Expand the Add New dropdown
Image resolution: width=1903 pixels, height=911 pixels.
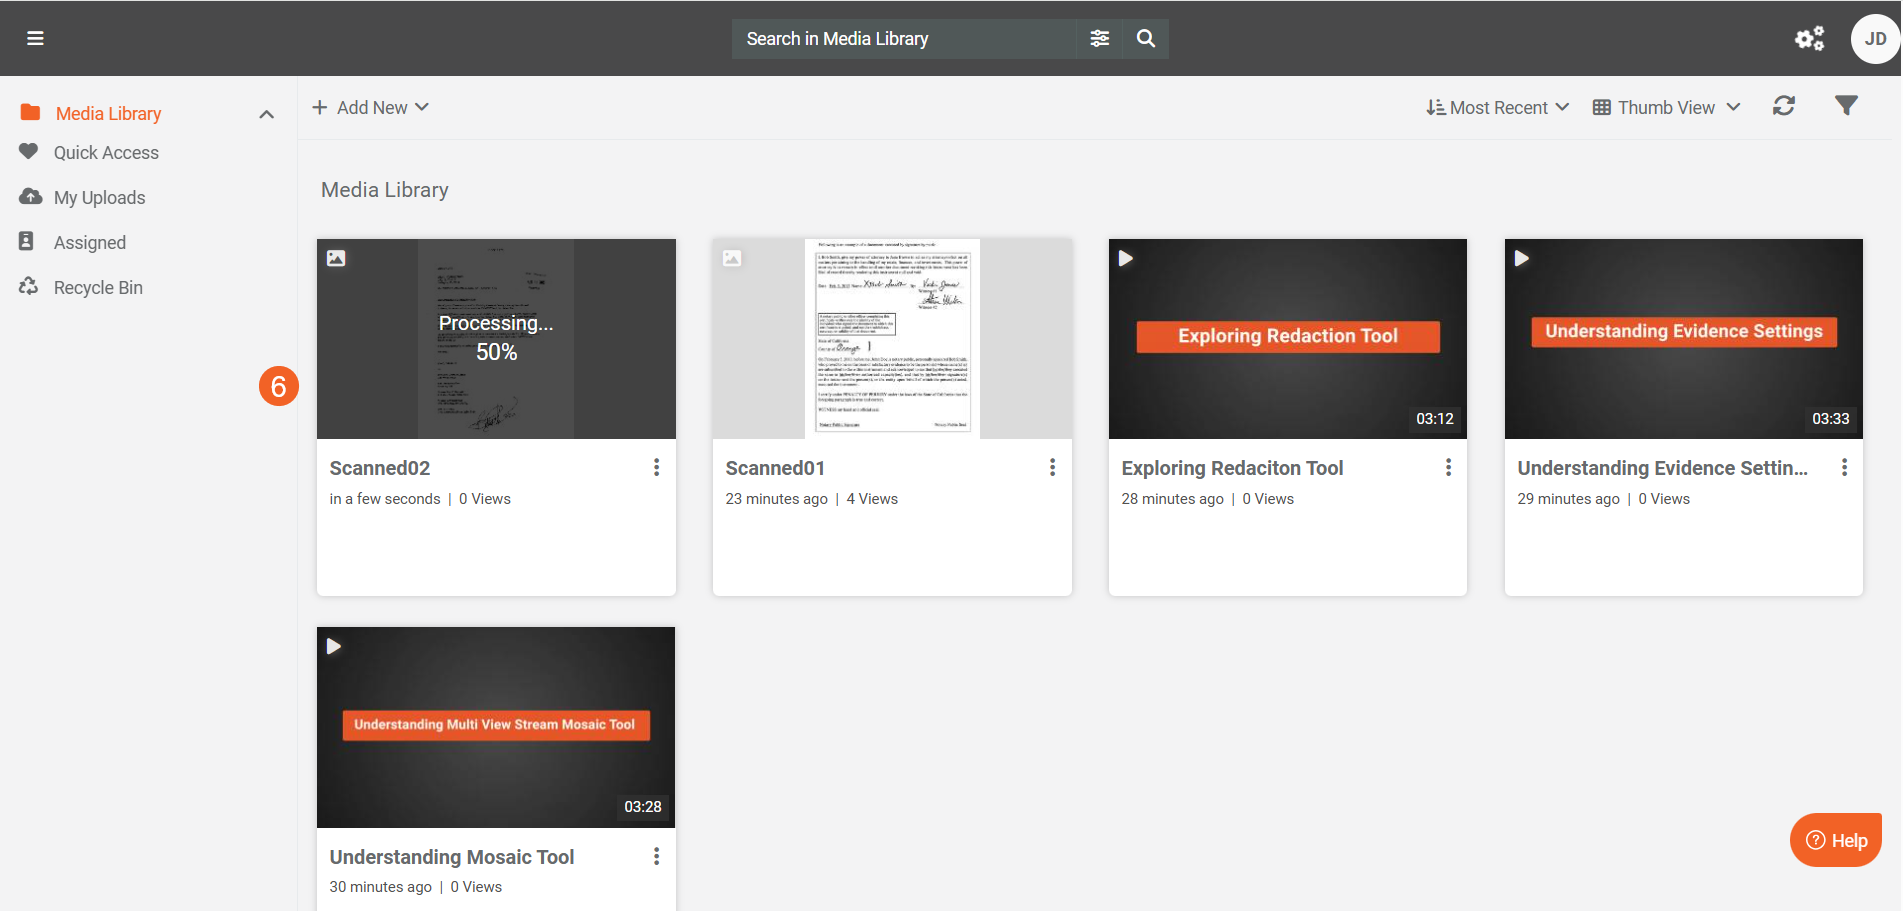tap(371, 107)
